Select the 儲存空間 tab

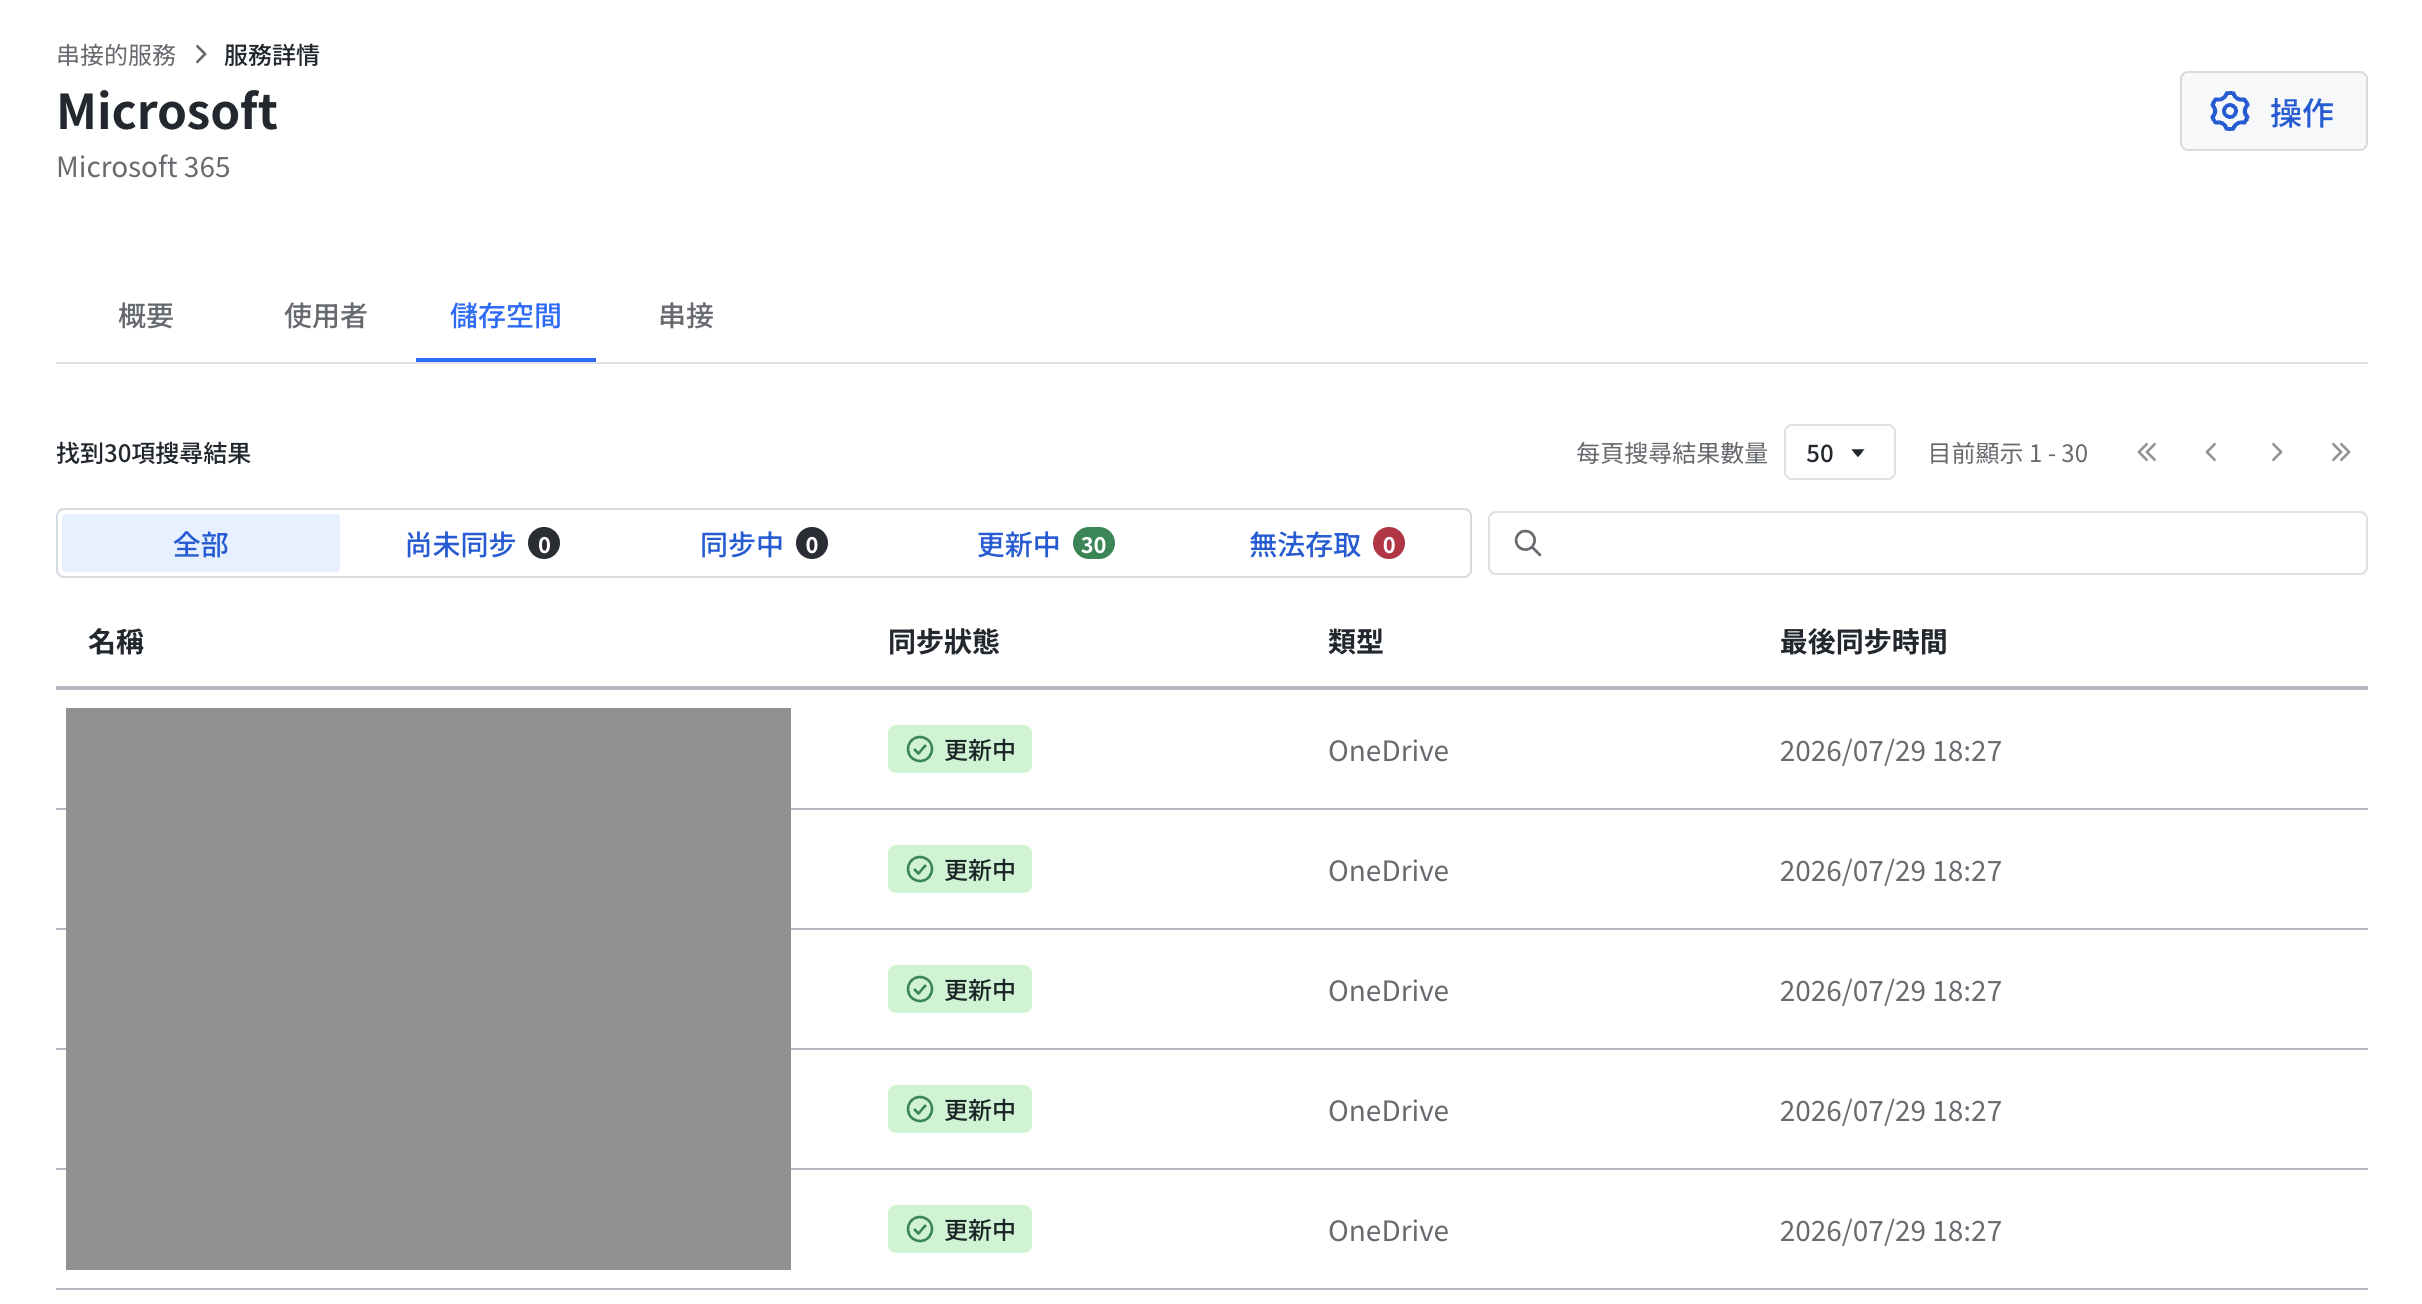506,316
